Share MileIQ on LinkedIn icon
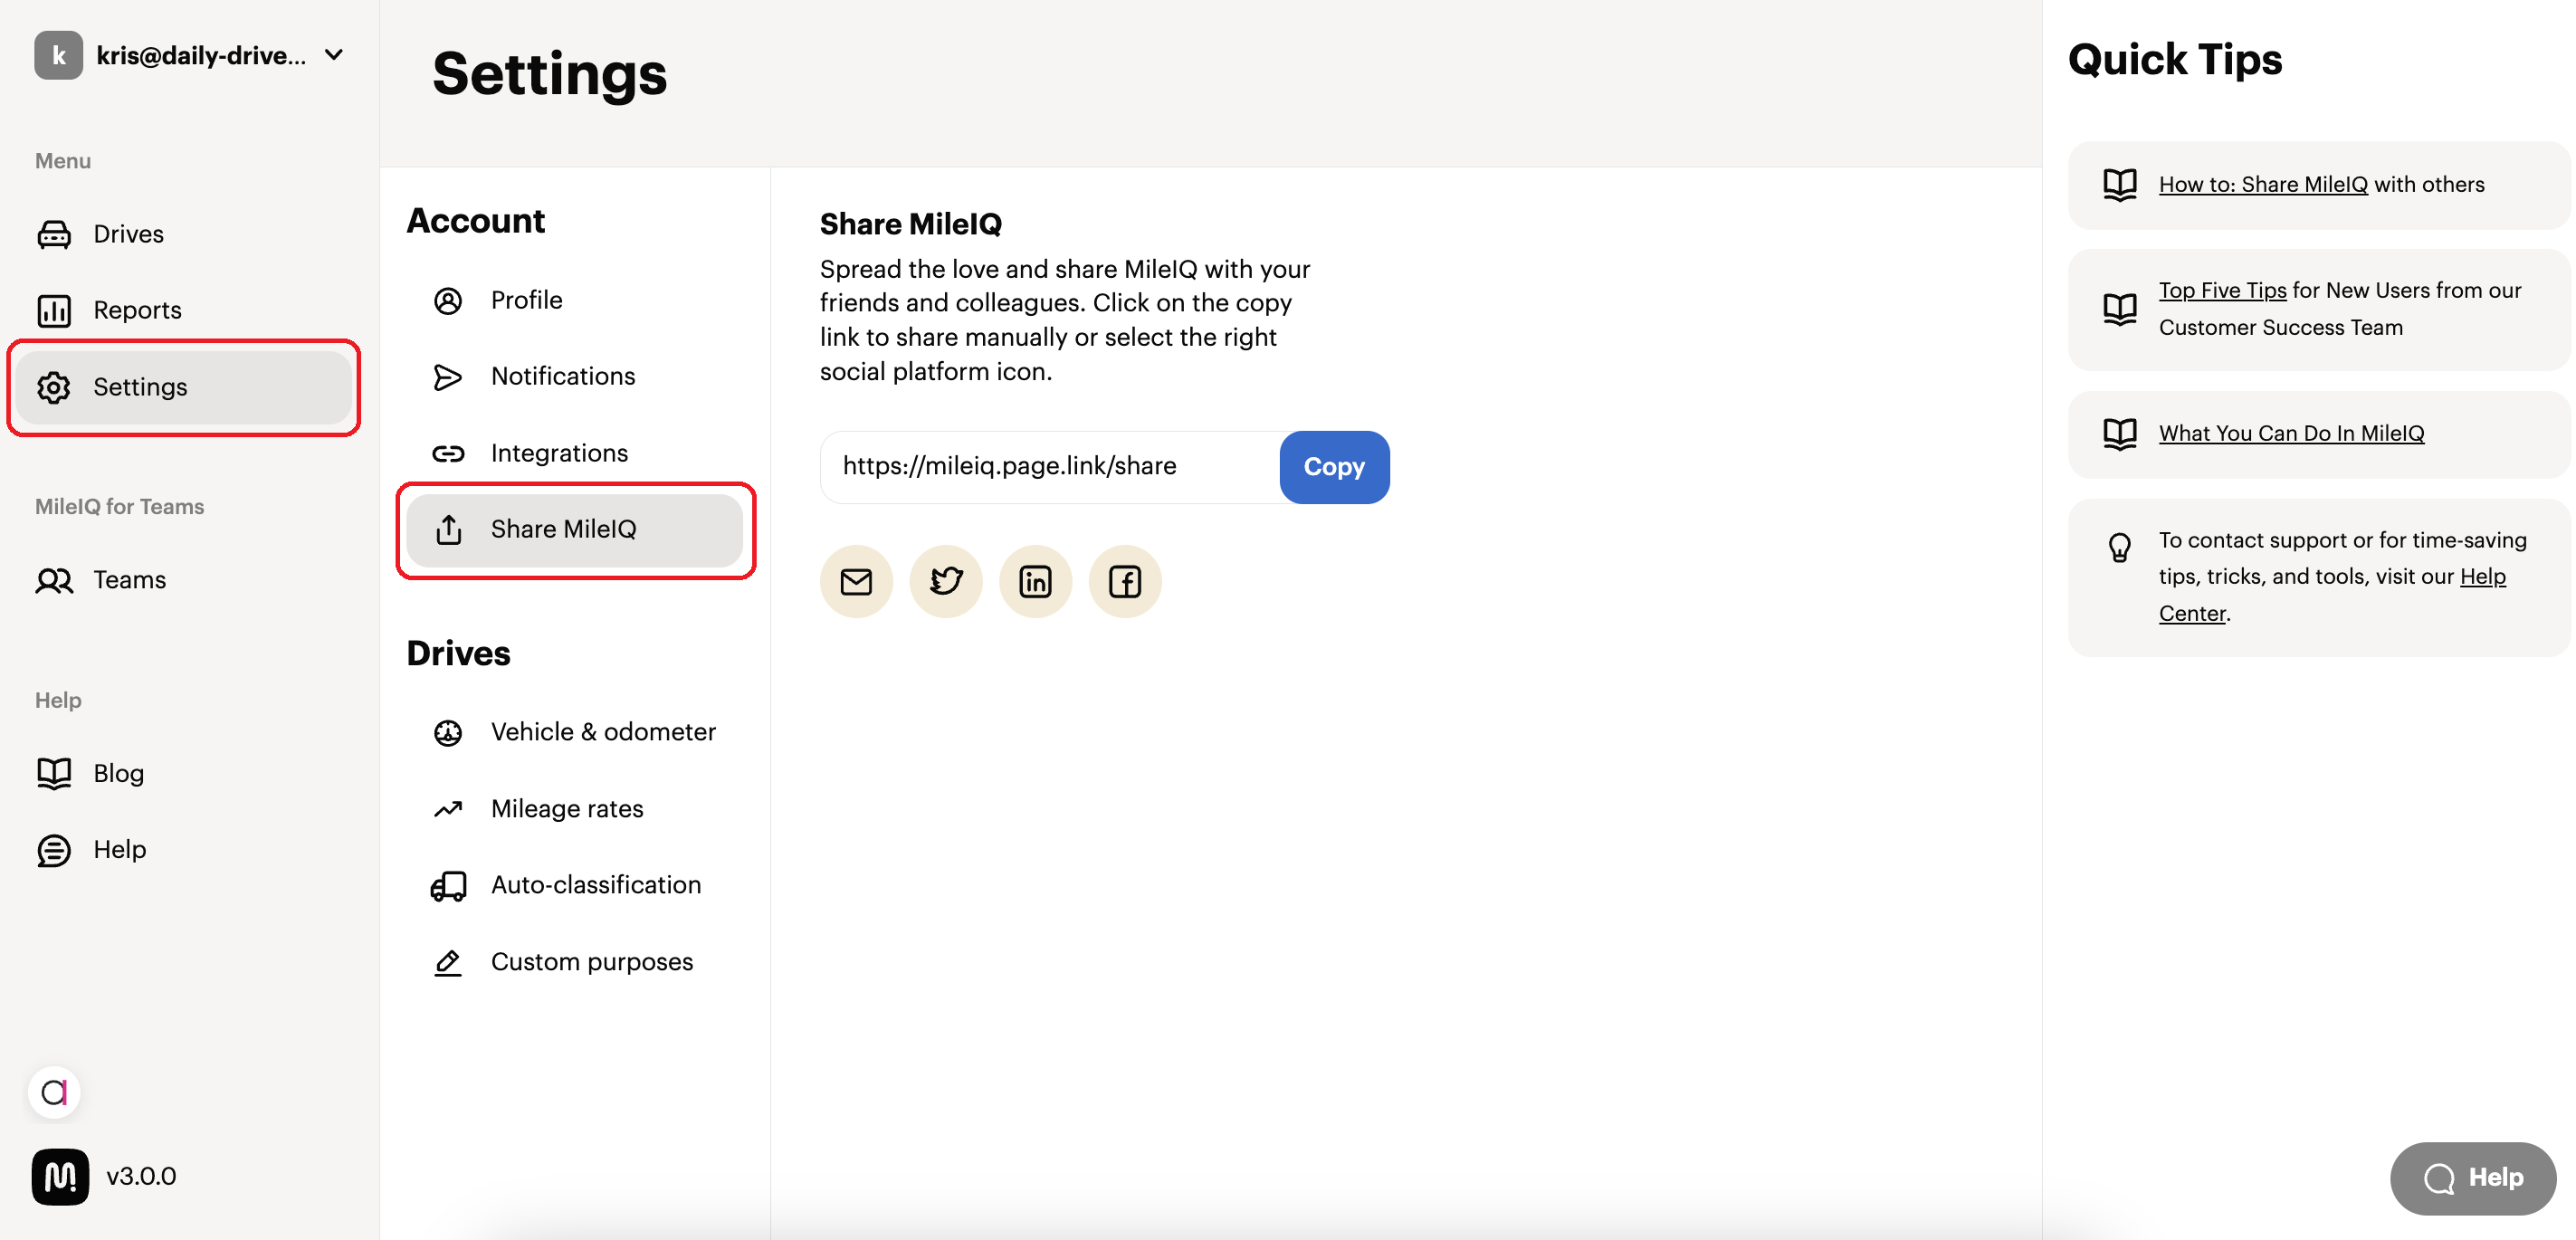2576x1240 pixels. (x=1035, y=581)
